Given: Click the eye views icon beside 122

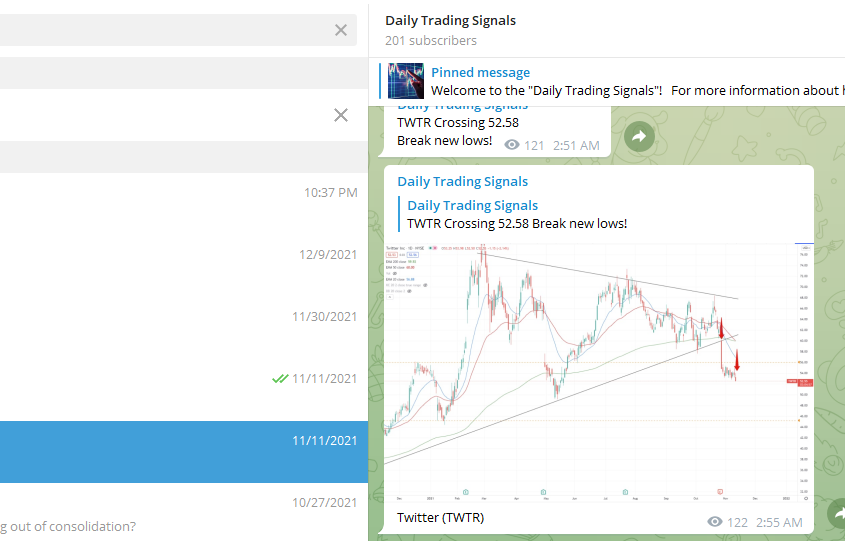Looking at the screenshot, I should 714,522.
